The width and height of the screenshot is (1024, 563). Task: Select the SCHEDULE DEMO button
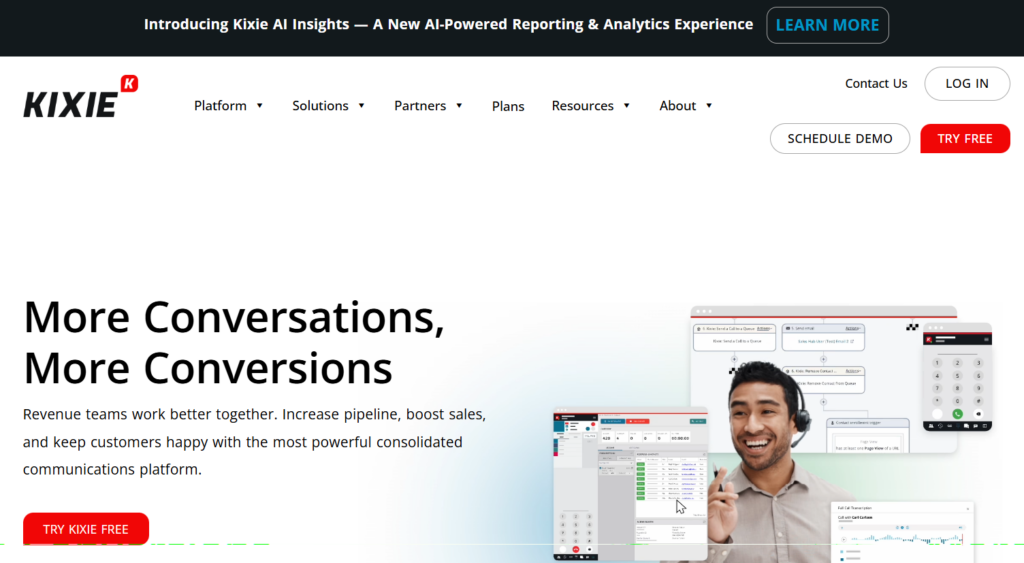pos(839,139)
